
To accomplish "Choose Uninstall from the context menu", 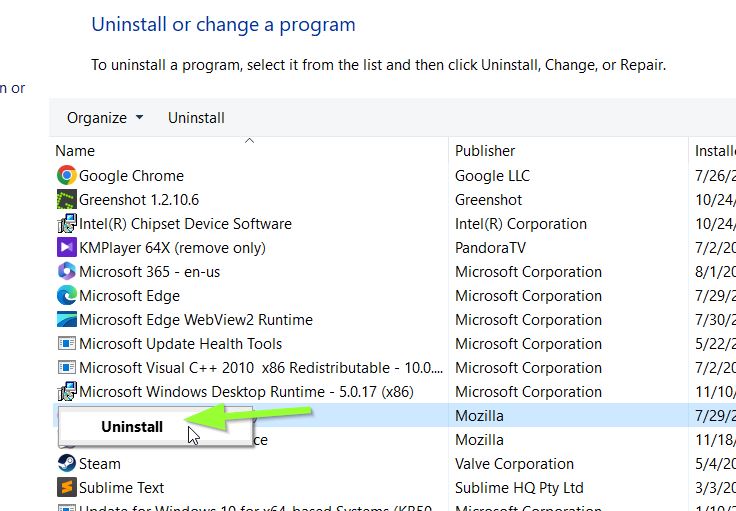I will [x=132, y=427].
